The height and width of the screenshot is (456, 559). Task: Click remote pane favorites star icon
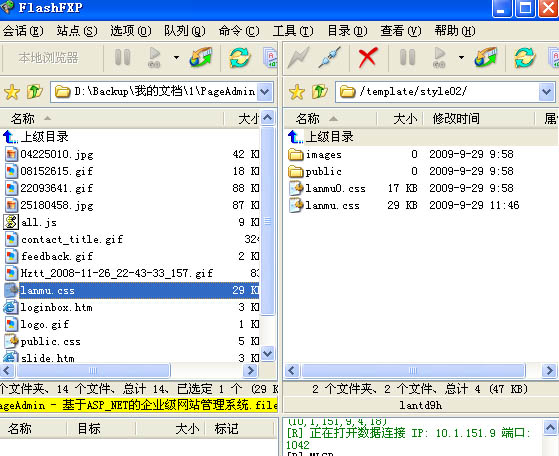pyautogui.click(x=297, y=92)
